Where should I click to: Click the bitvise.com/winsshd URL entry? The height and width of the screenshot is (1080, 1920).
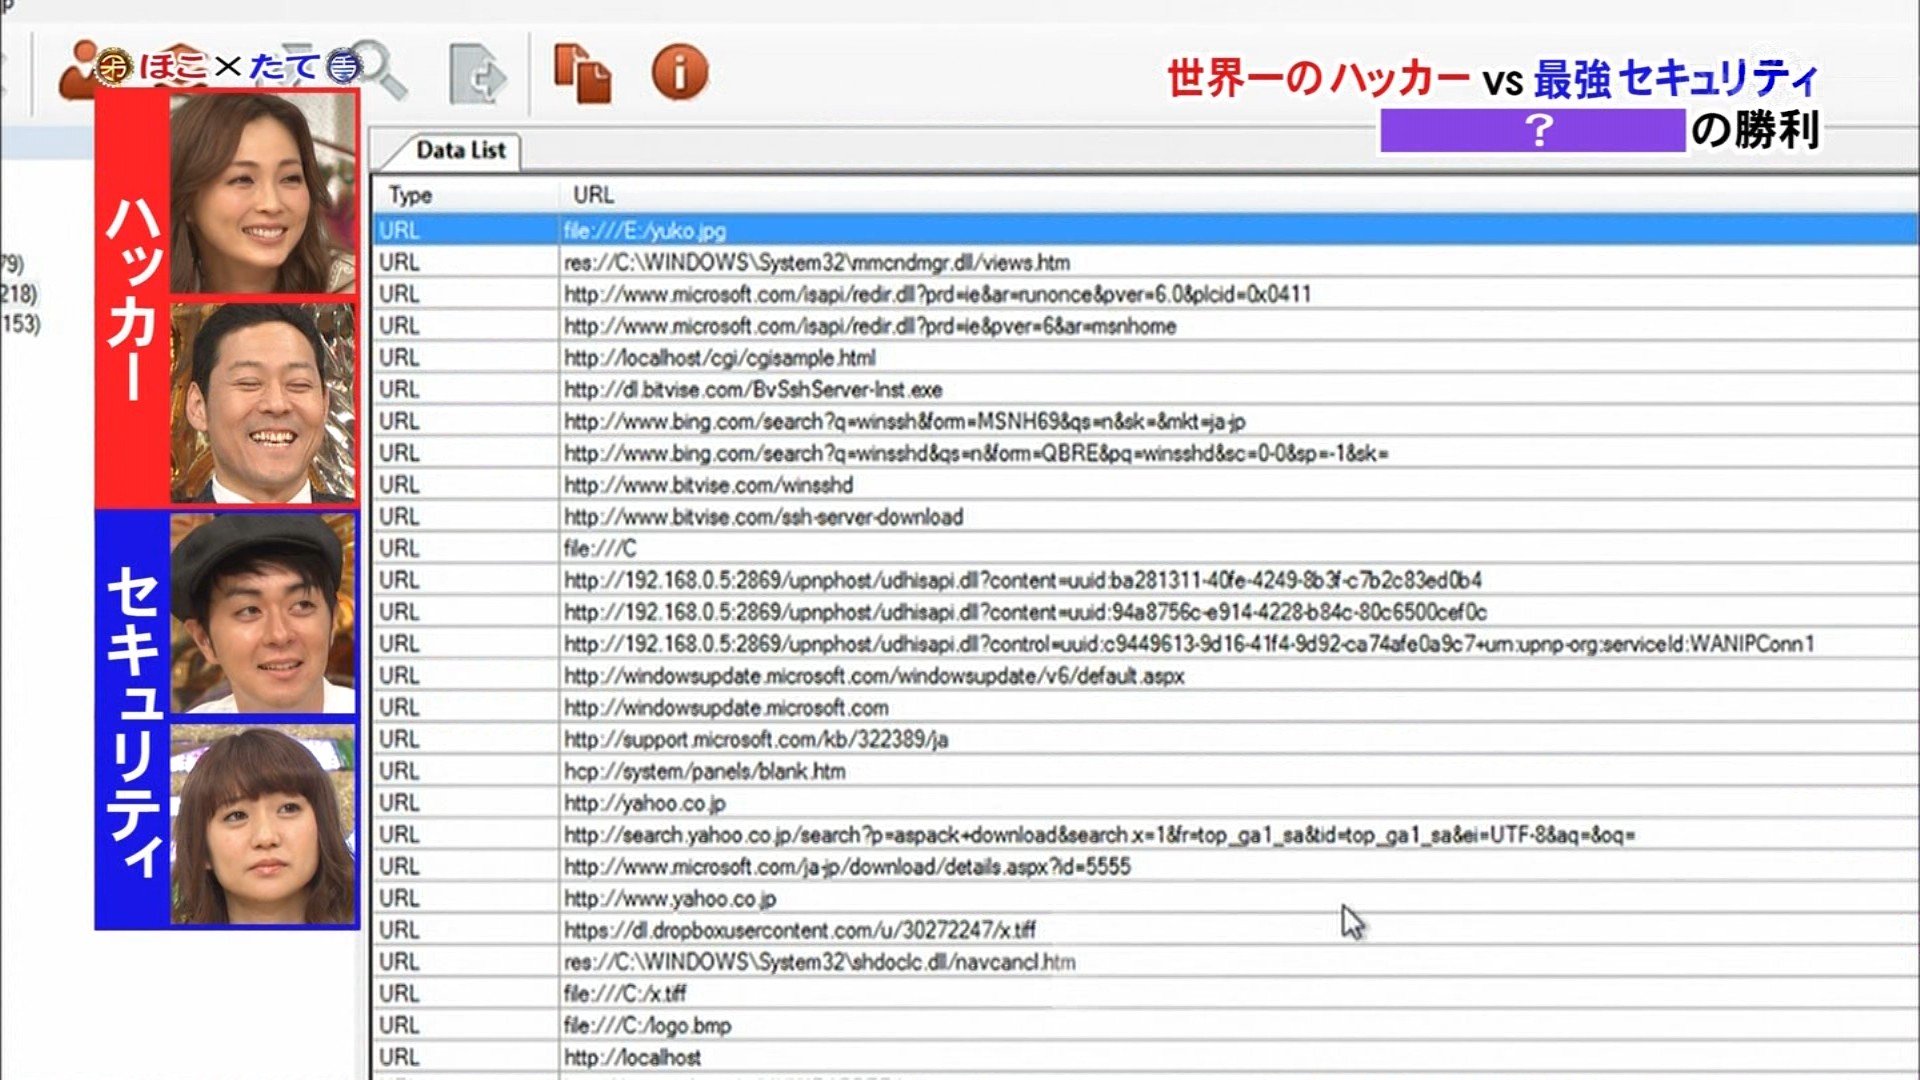point(708,485)
